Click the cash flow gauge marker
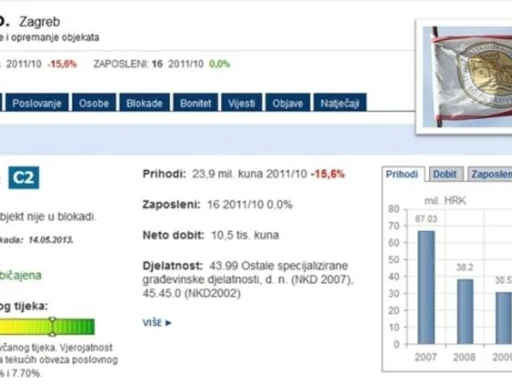The height and width of the screenshot is (384, 512). [52, 326]
